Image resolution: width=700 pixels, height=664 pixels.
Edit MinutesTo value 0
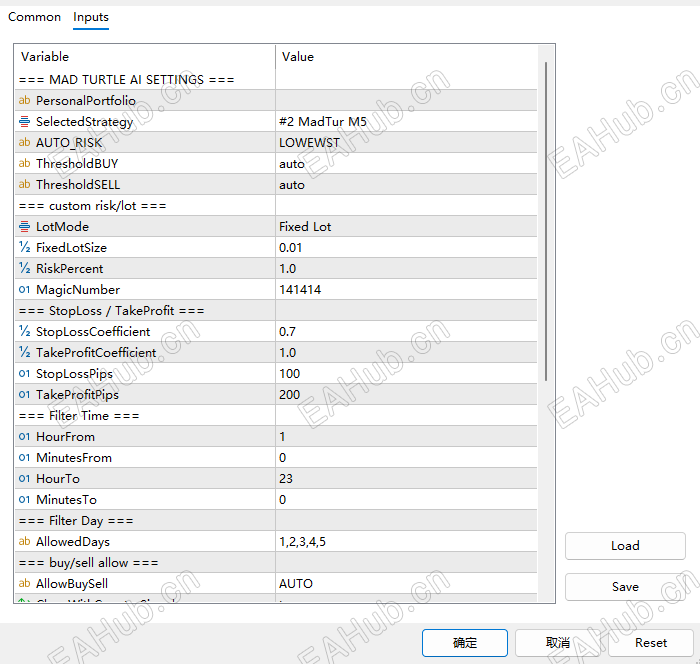pos(406,499)
